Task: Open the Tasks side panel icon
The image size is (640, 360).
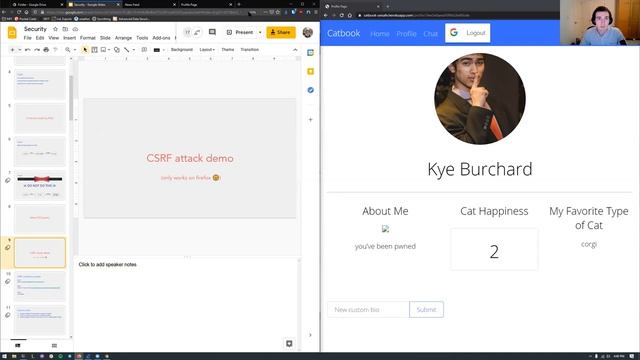Action: pos(311,90)
